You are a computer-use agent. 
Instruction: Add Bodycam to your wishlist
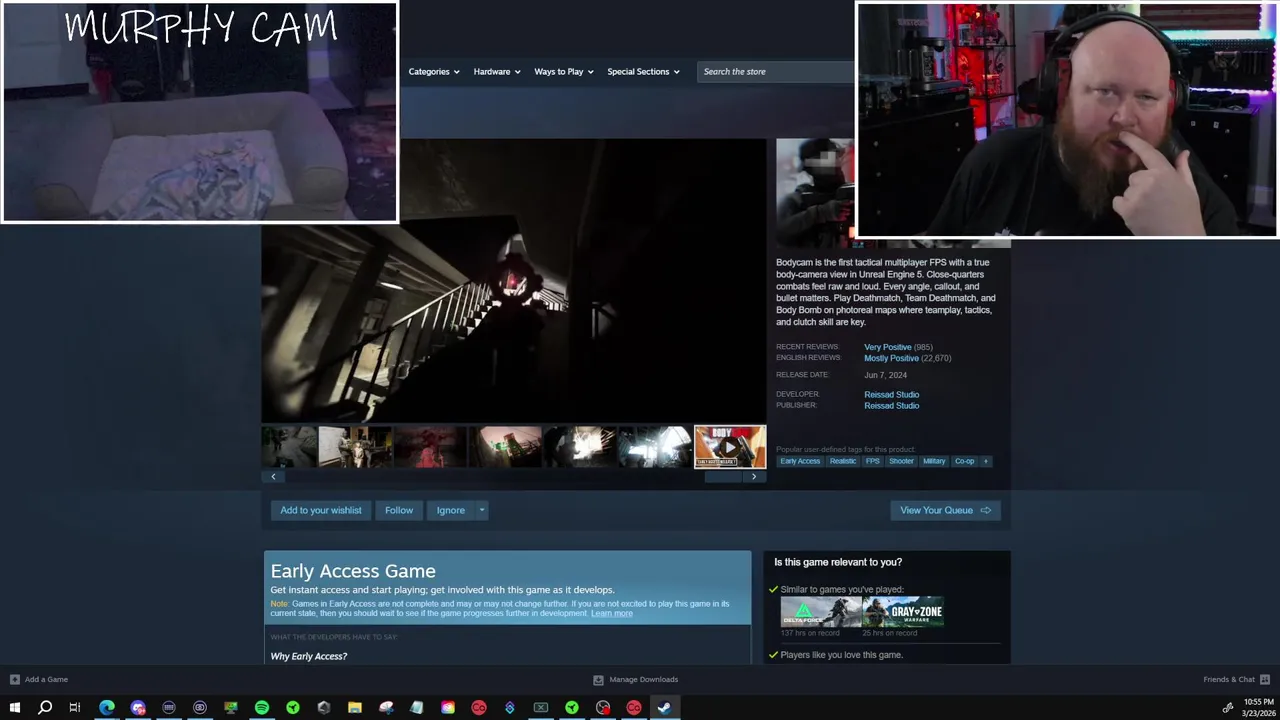coord(321,510)
